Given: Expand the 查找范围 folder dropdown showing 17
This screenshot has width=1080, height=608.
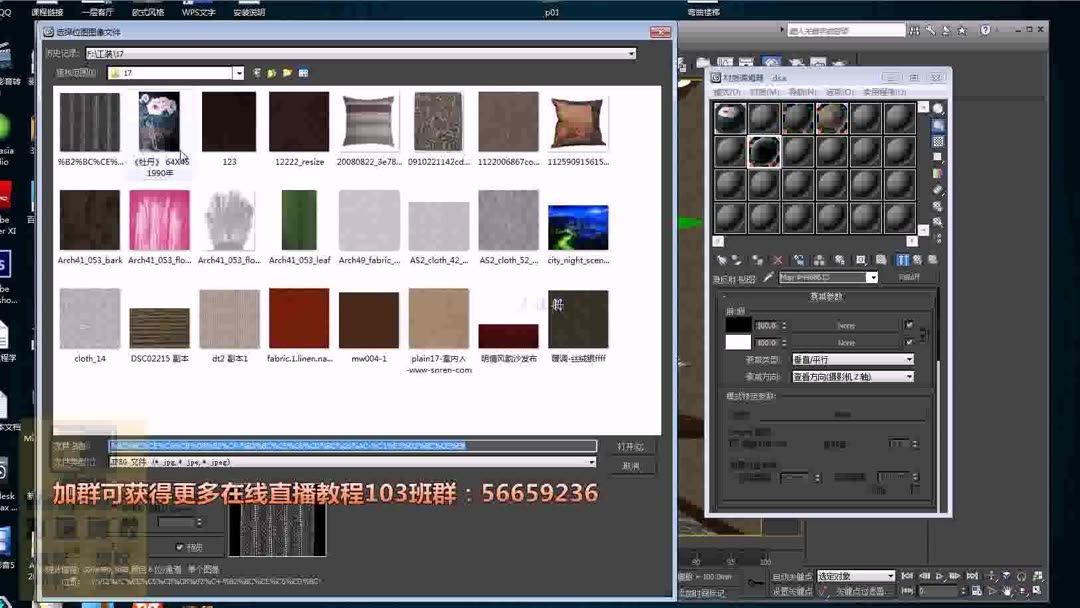Looking at the screenshot, I should tap(240, 72).
